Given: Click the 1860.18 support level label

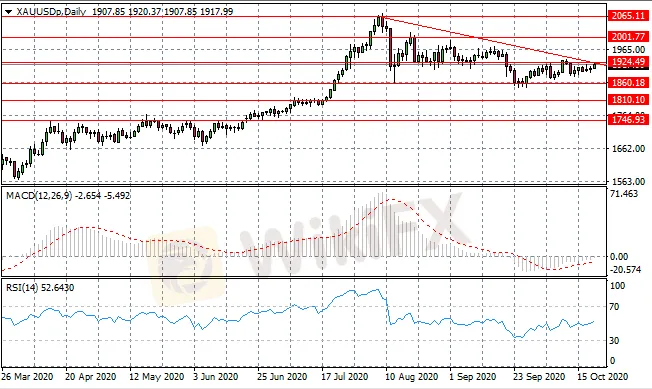Looking at the screenshot, I should tap(628, 83).
